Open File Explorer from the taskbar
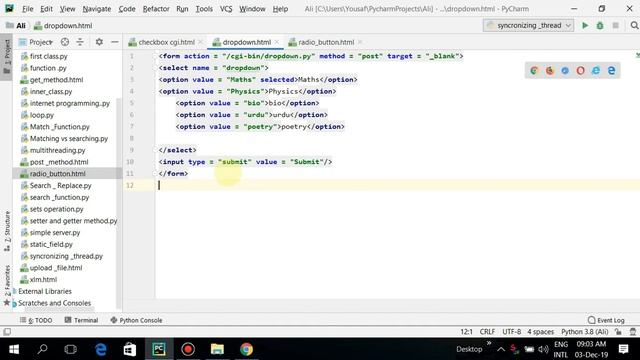 pos(217,349)
